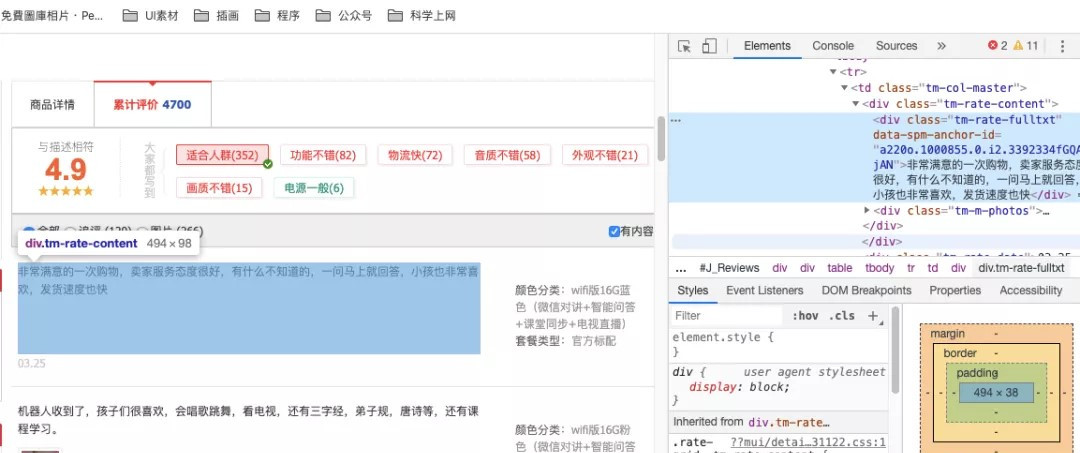Collapse the div tm-rate-content node
1080x453 pixels.
(855, 104)
